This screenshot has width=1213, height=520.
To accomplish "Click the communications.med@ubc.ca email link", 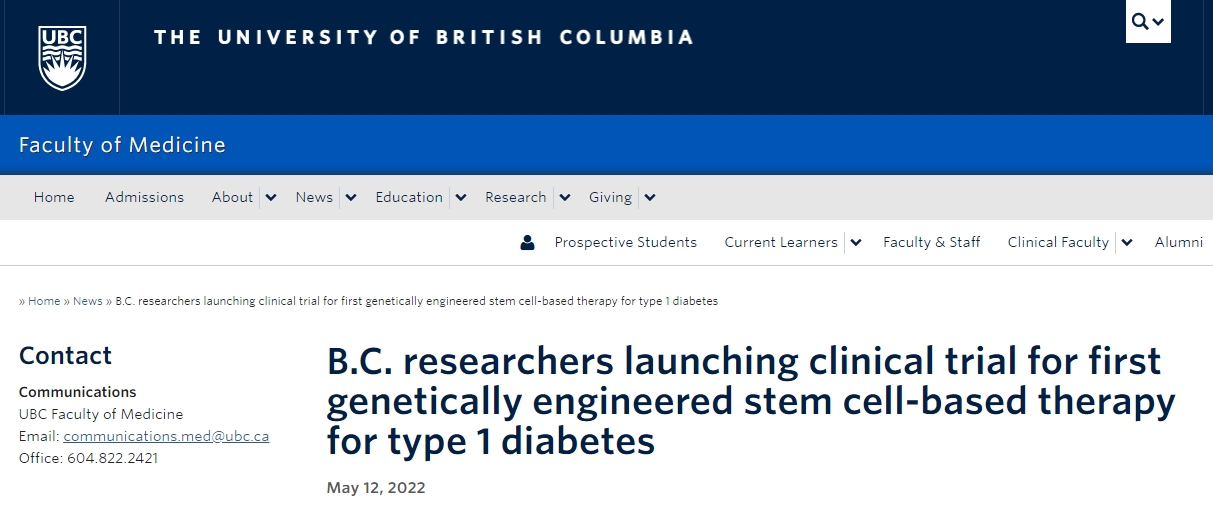I will 166,436.
